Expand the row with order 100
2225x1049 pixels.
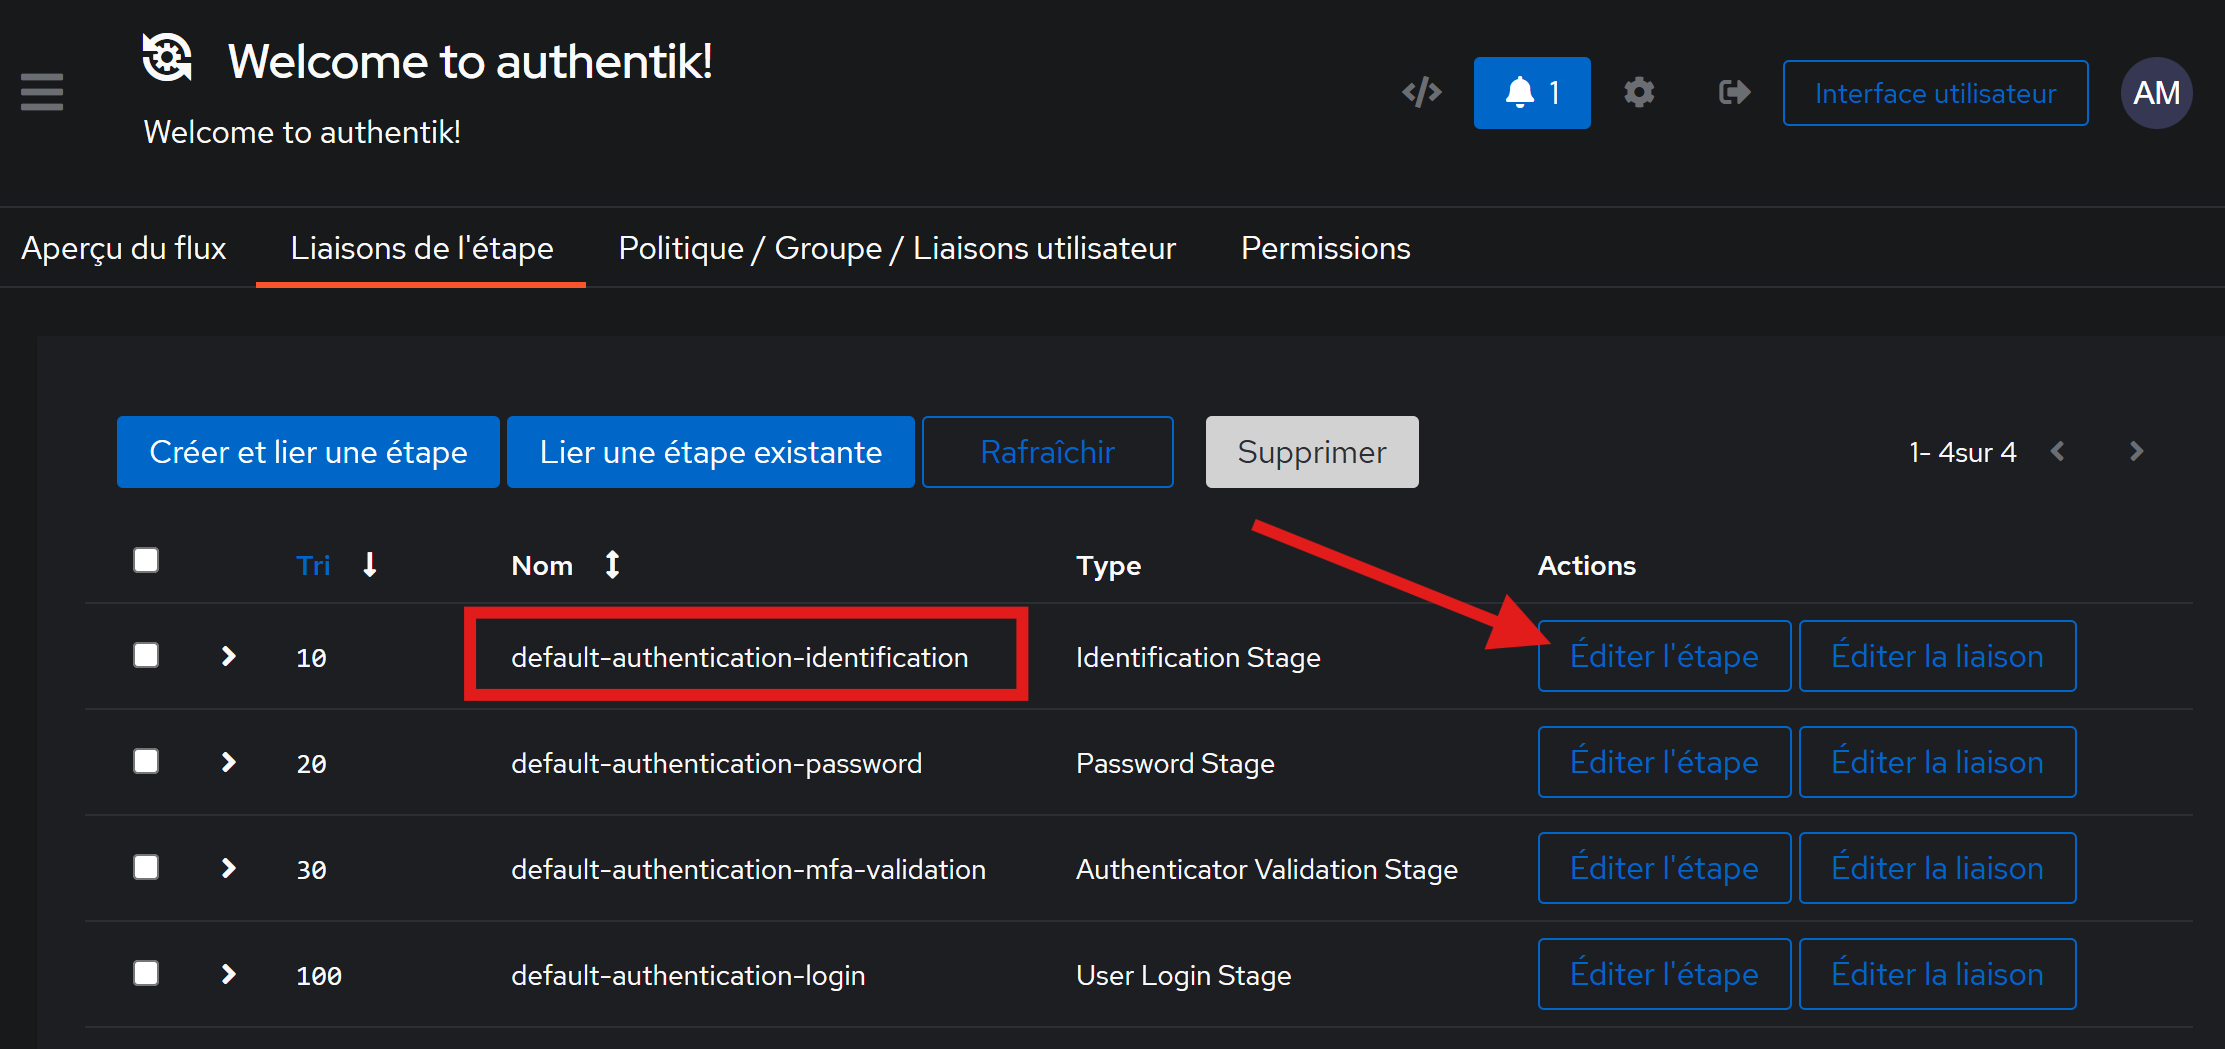coord(228,974)
